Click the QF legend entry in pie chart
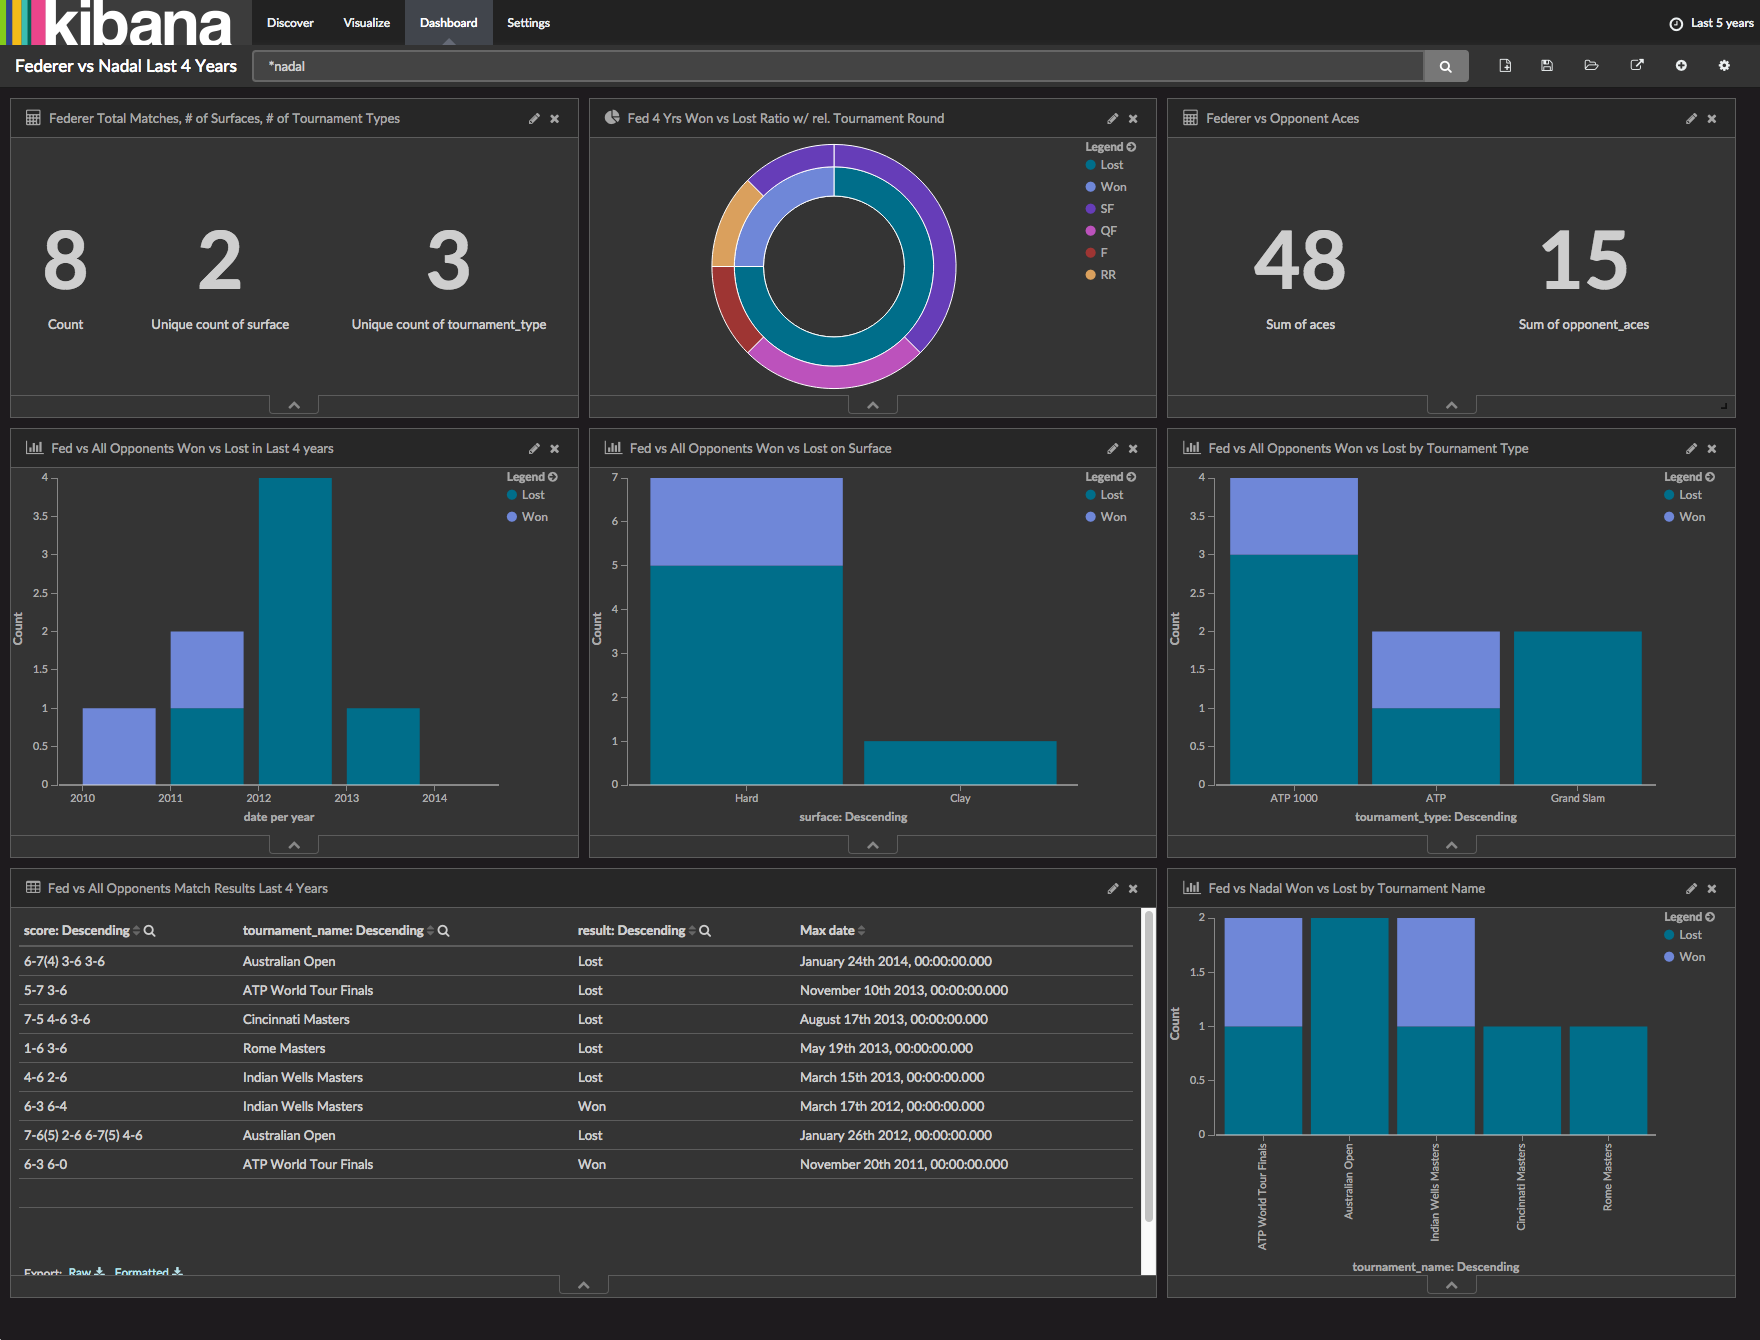Image resolution: width=1760 pixels, height=1340 pixels. pyautogui.click(x=1101, y=231)
